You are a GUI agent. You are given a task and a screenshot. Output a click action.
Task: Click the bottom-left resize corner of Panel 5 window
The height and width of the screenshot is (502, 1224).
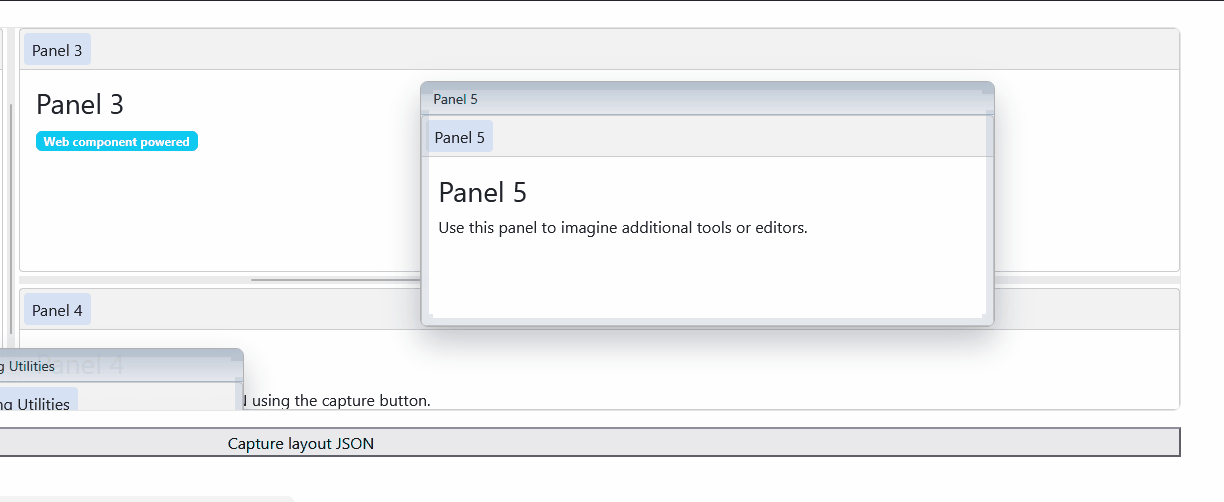[427, 320]
